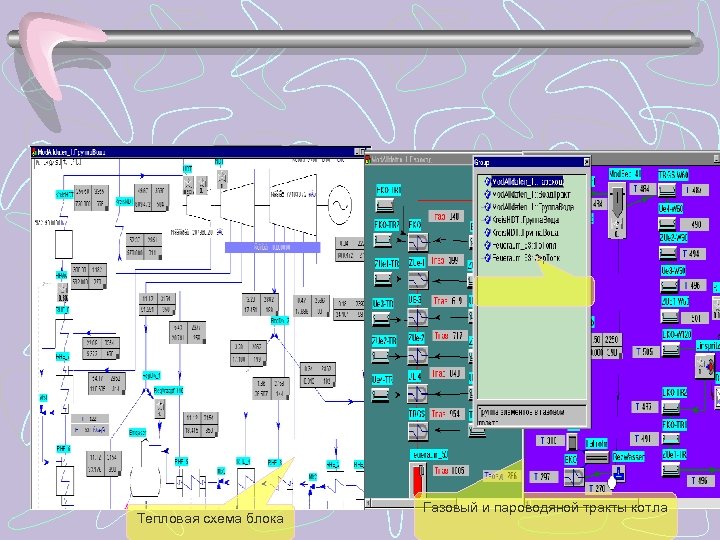
Task: Click the T 477 temperature box
Action: [644, 406]
